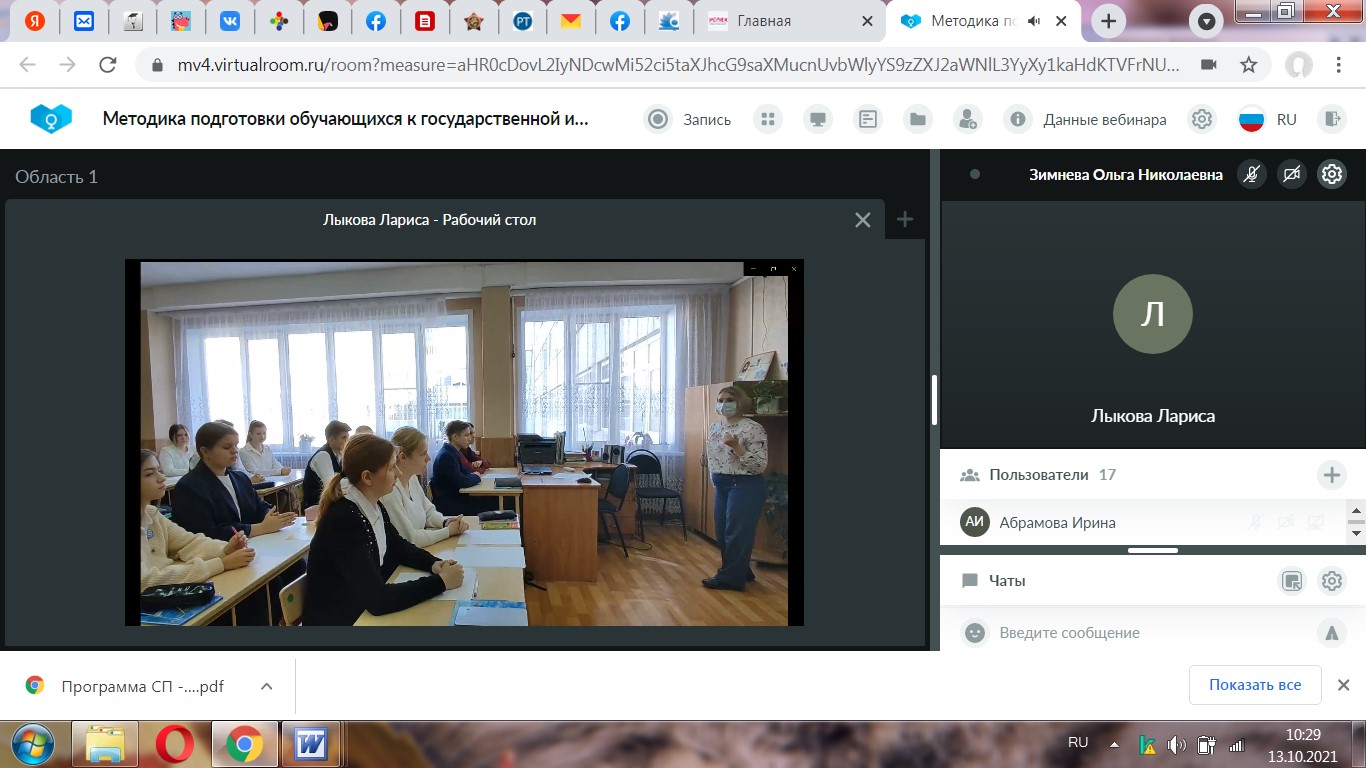
Task: Reload the page
Action: (x=108, y=65)
